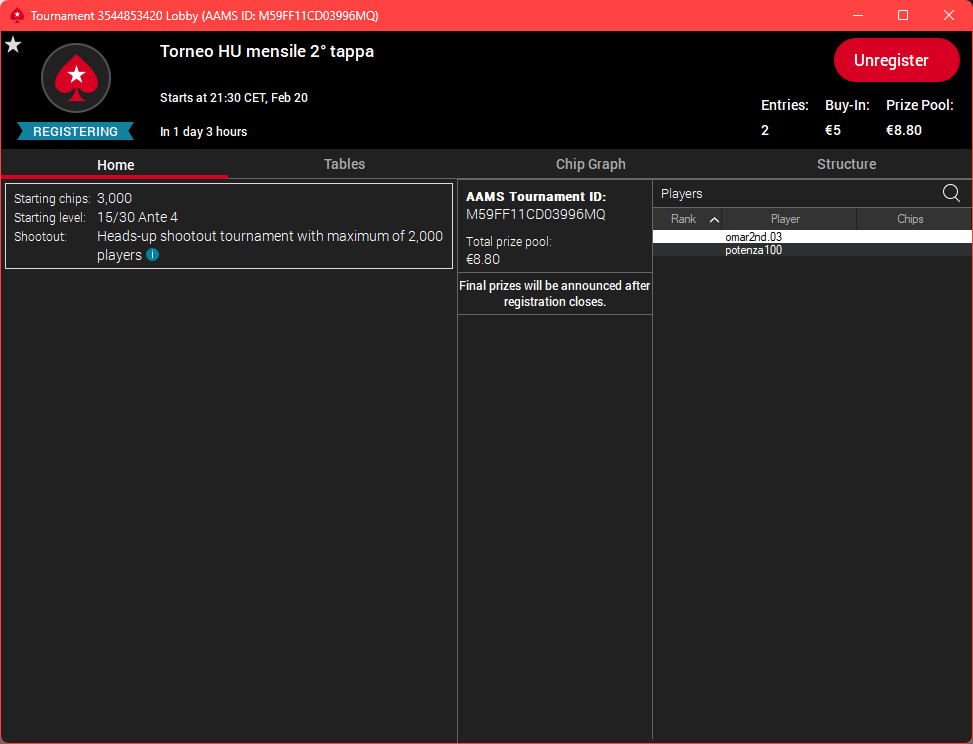Switch to the Home tab

pos(115,164)
